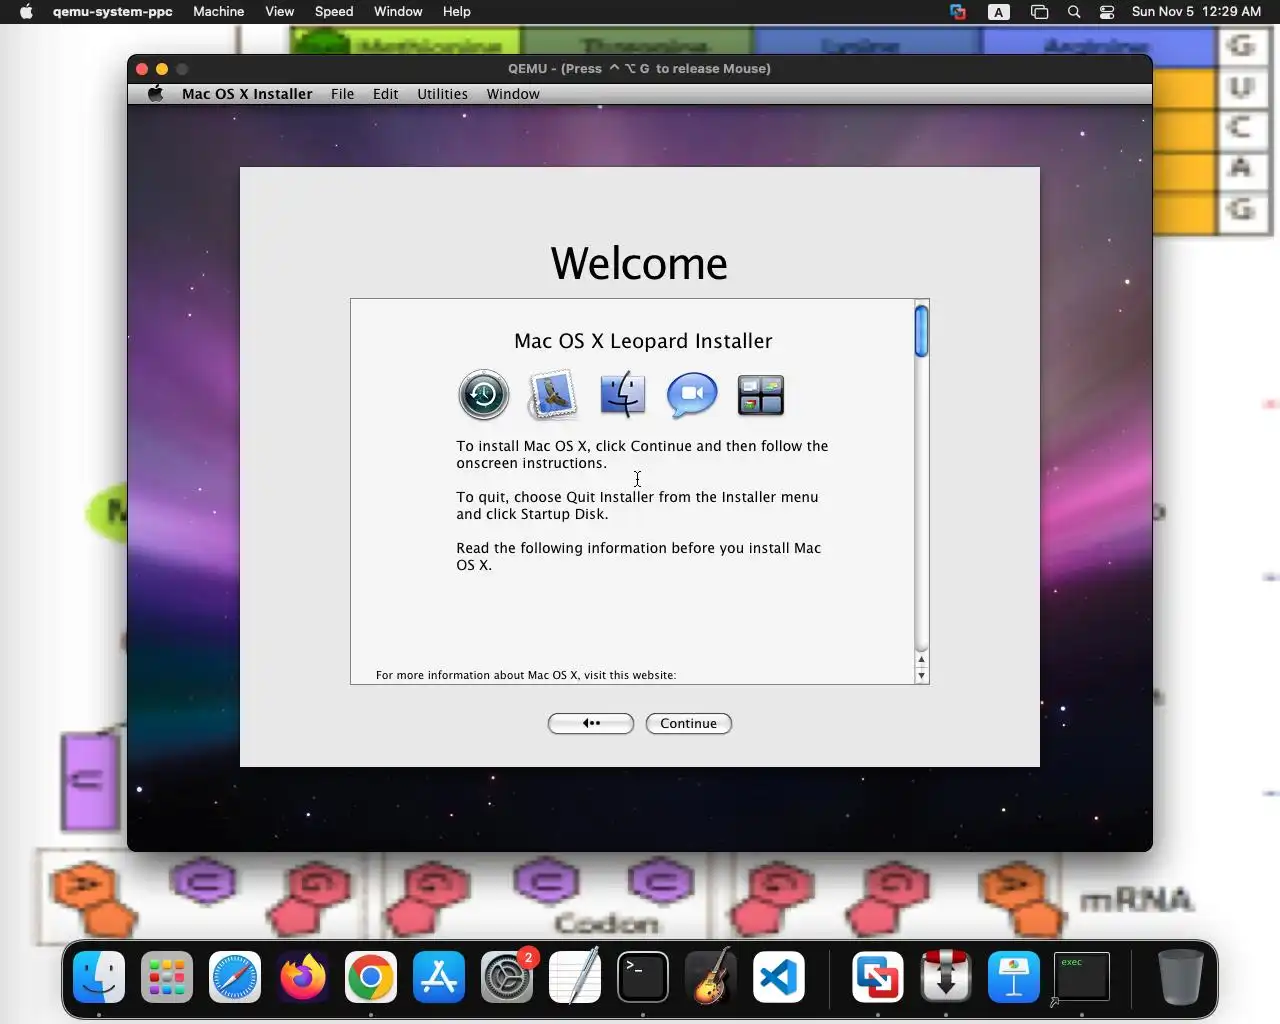Image resolution: width=1280 pixels, height=1024 pixels.
Task: Open the guest File menu
Action: pyautogui.click(x=342, y=94)
